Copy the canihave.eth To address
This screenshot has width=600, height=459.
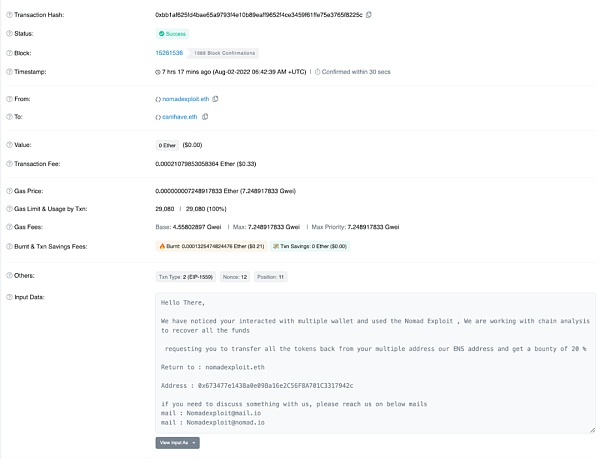tap(203, 117)
